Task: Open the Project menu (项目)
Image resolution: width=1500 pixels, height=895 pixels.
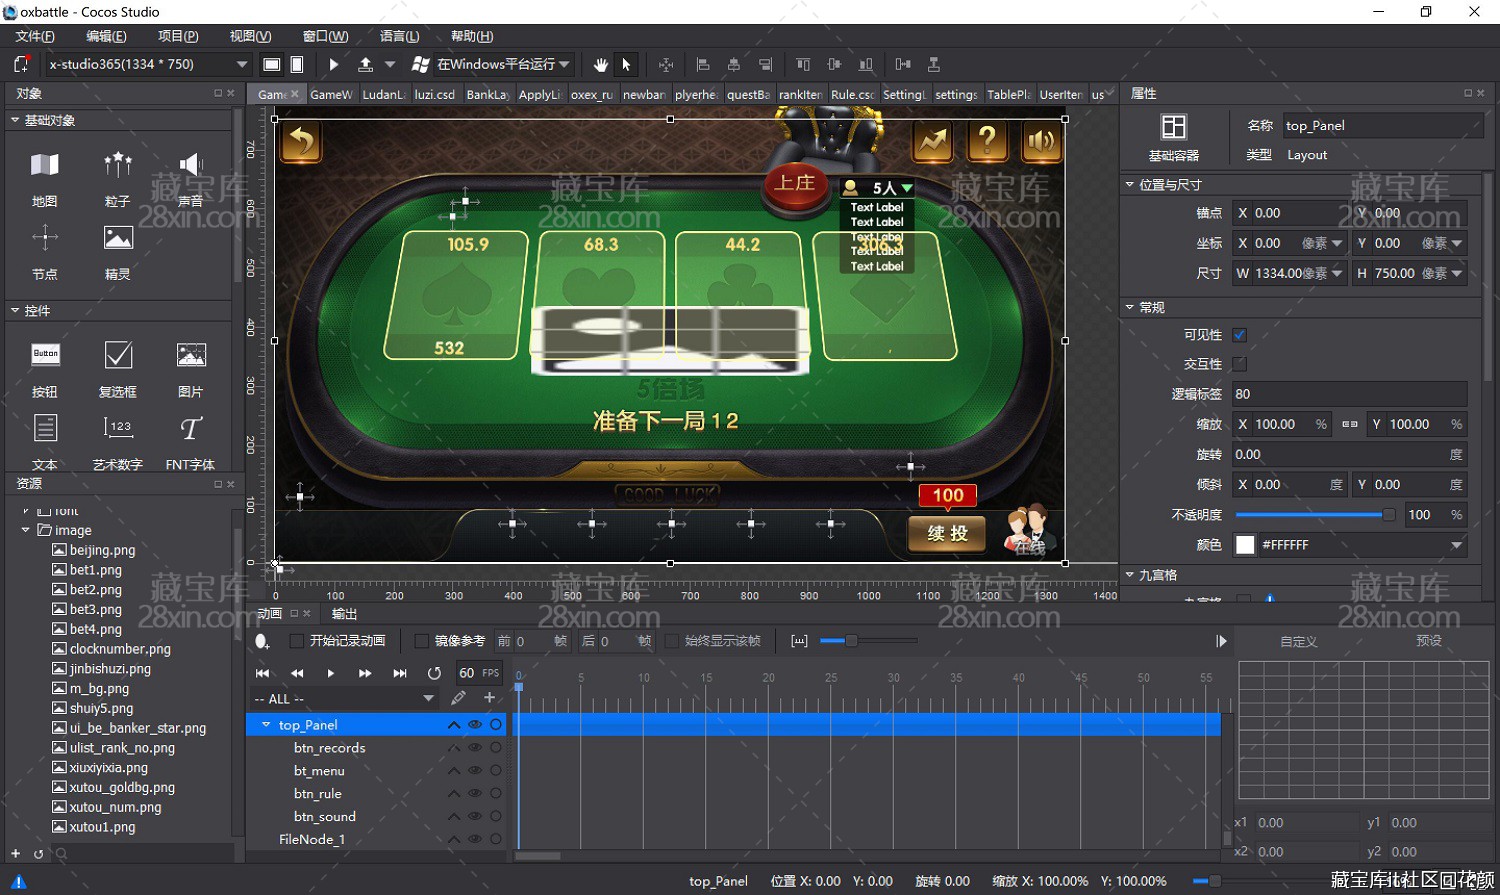Action: coord(178,36)
